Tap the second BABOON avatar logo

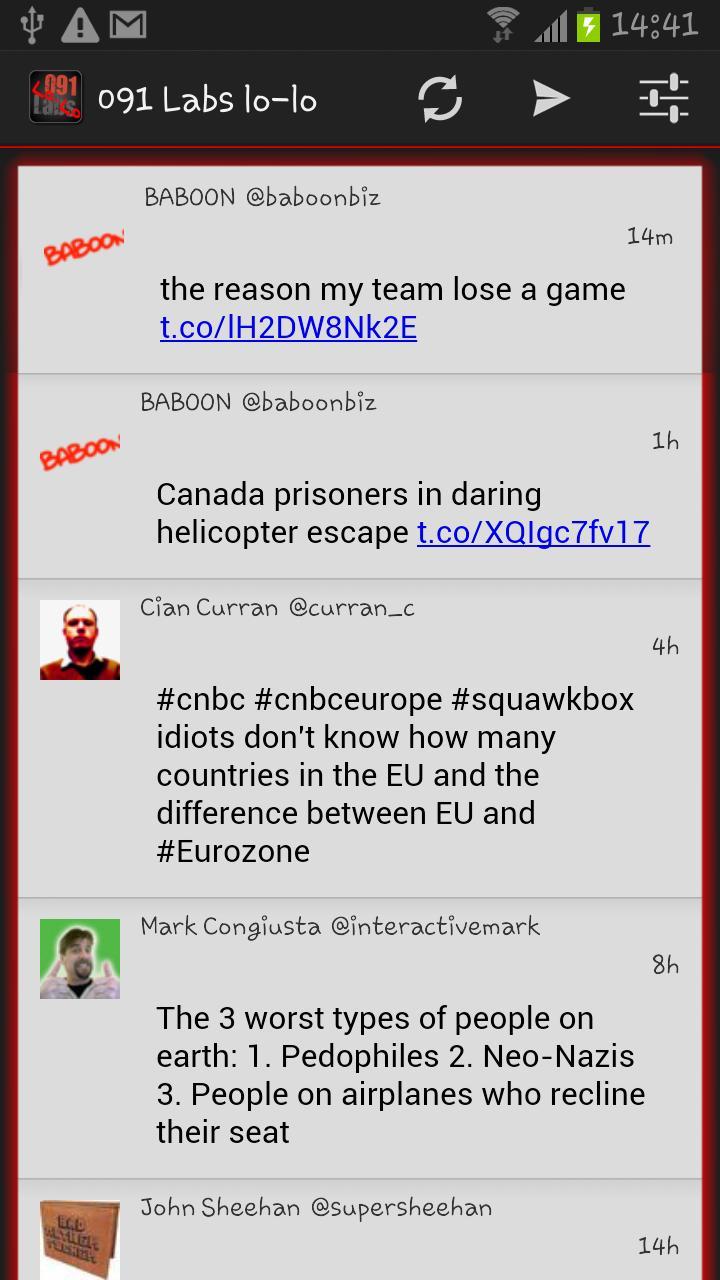[80, 452]
